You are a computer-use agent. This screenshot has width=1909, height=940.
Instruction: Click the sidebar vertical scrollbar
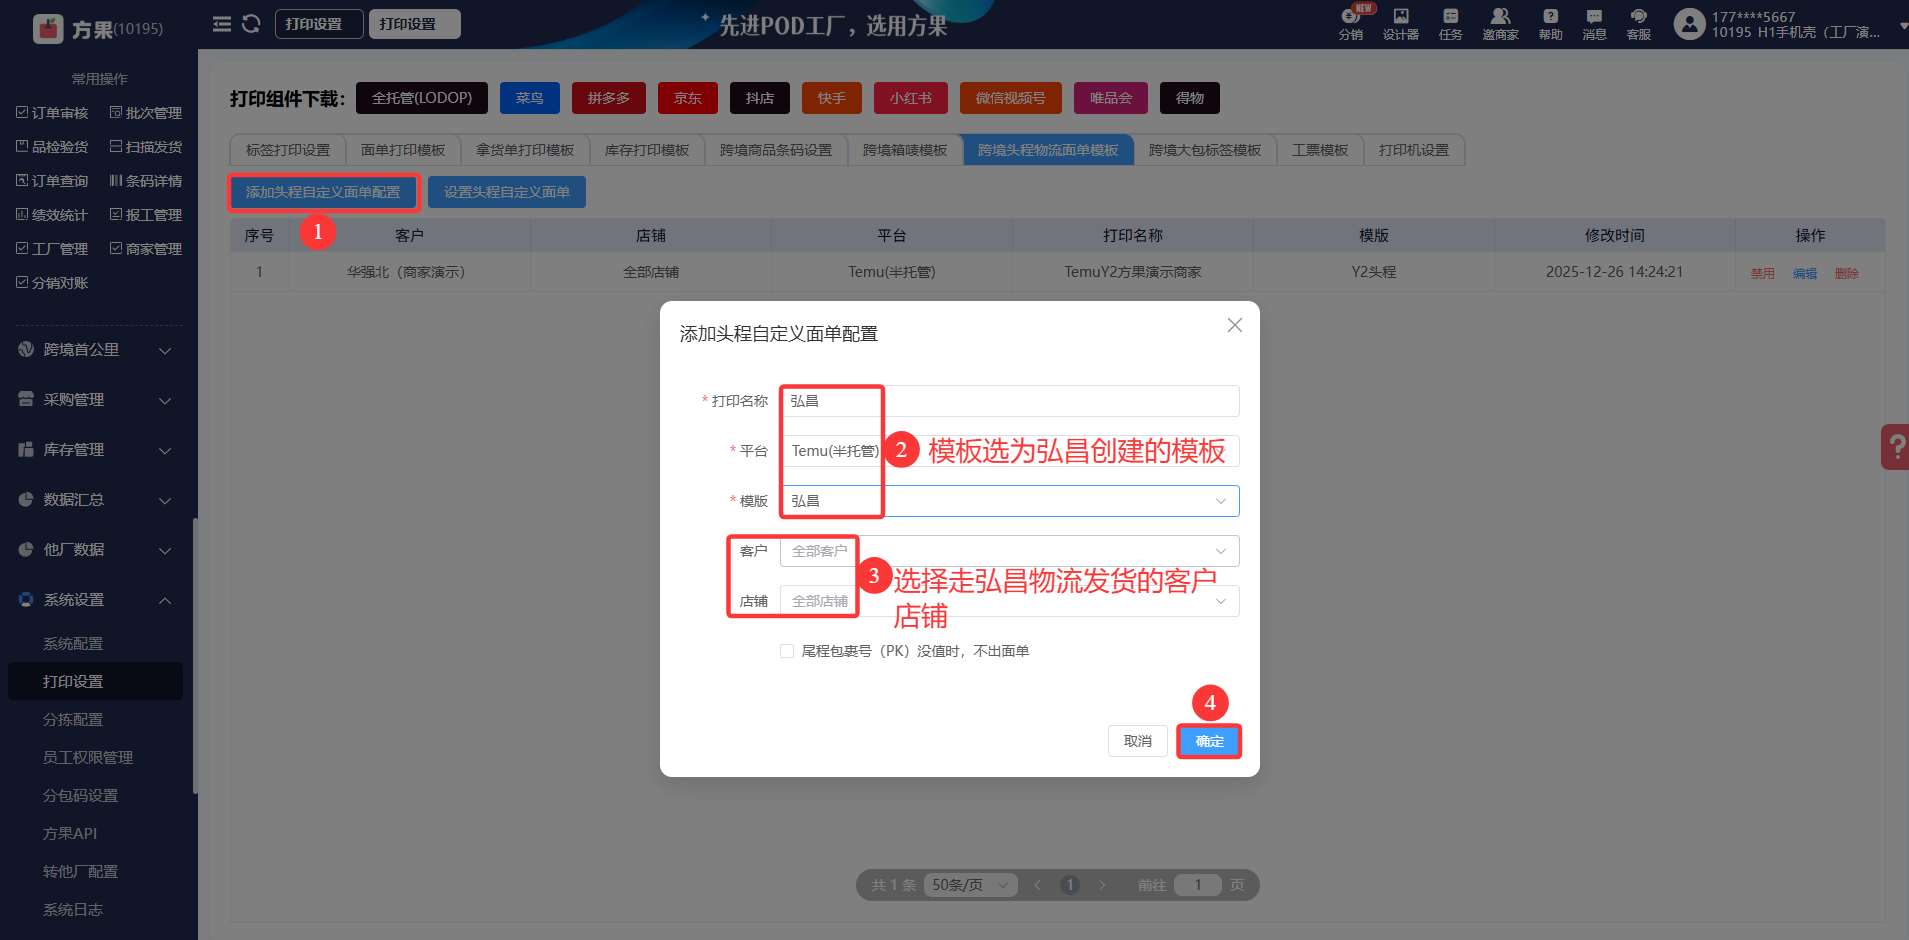coord(195,656)
